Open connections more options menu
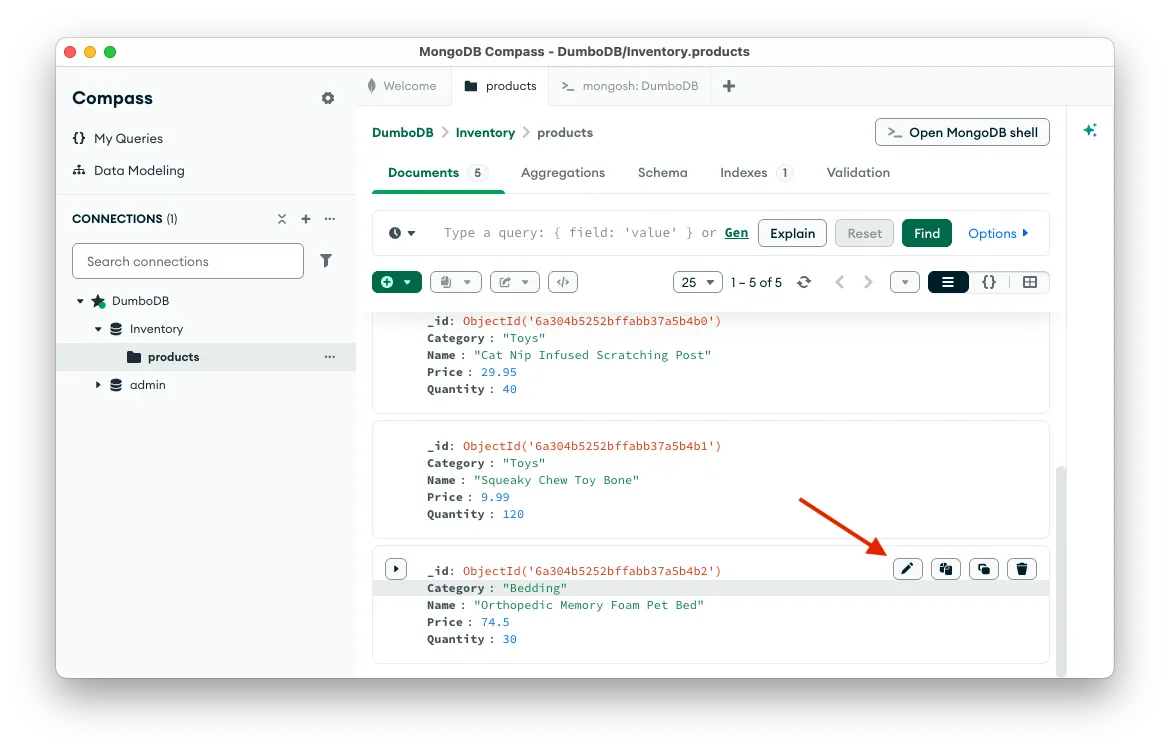 click(330, 219)
